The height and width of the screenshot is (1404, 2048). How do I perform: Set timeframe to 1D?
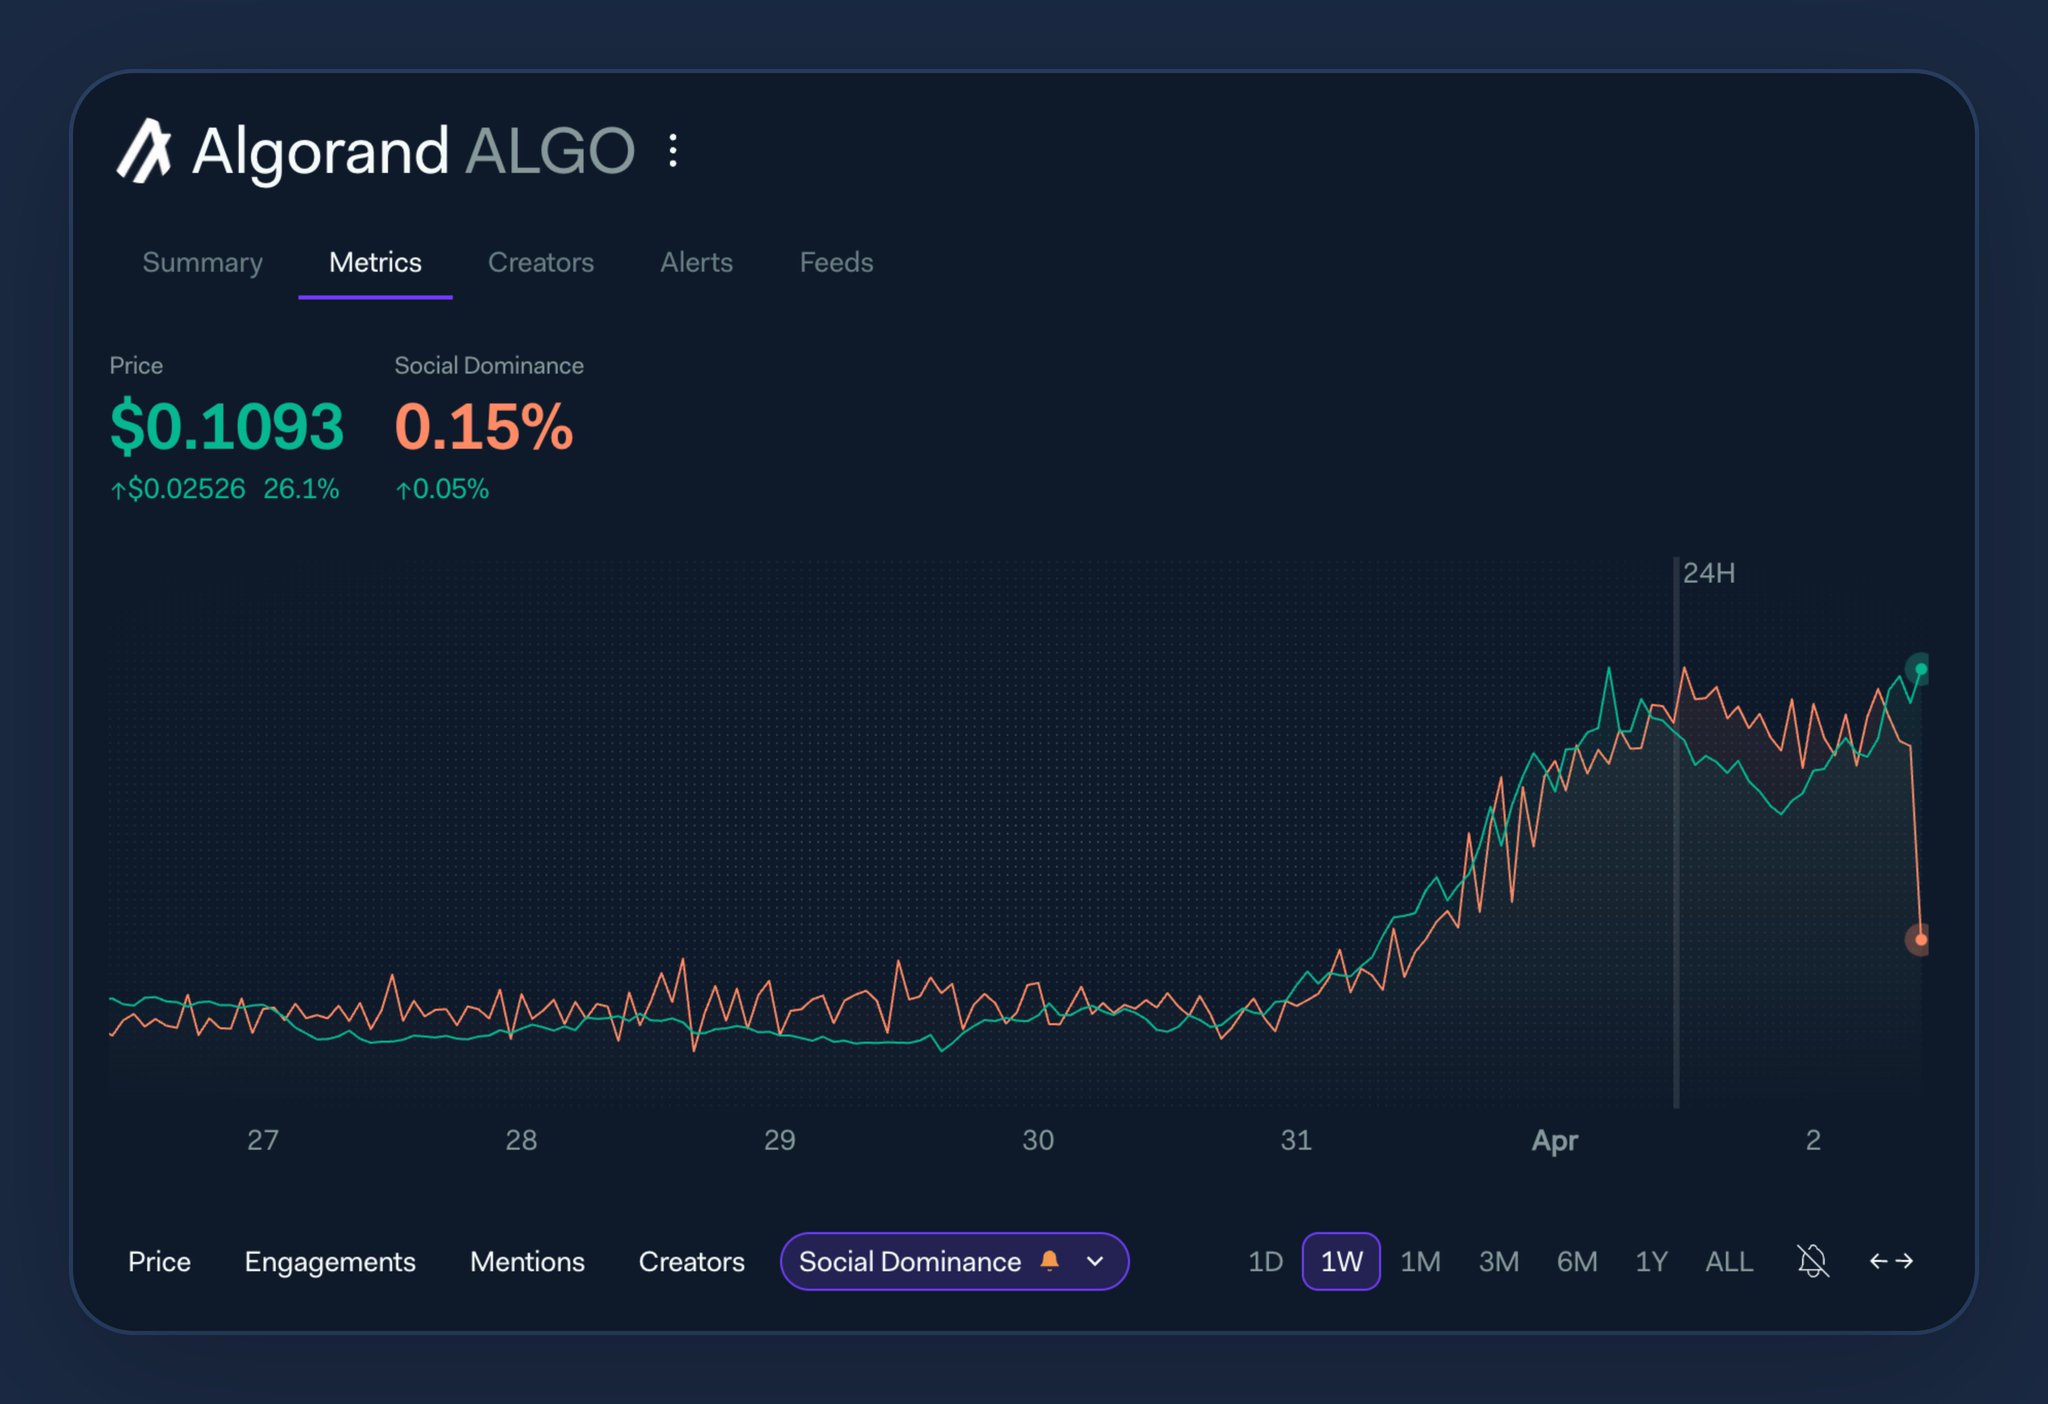pos(1265,1261)
